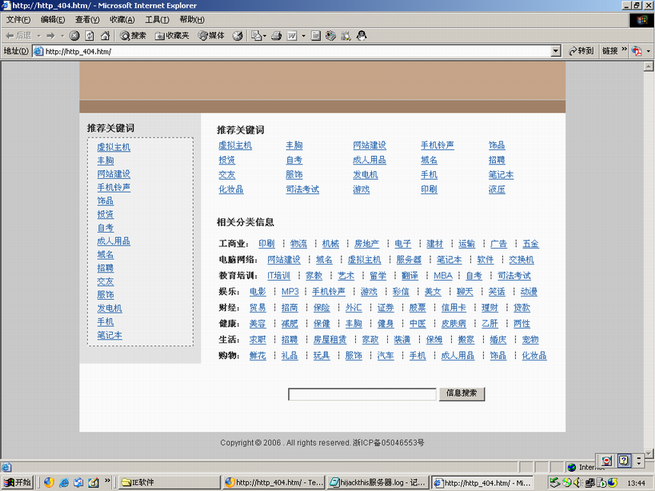The image size is (655, 491).
Task: Open the 收藏夹 favorites toolbar button
Action: (x=171, y=35)
